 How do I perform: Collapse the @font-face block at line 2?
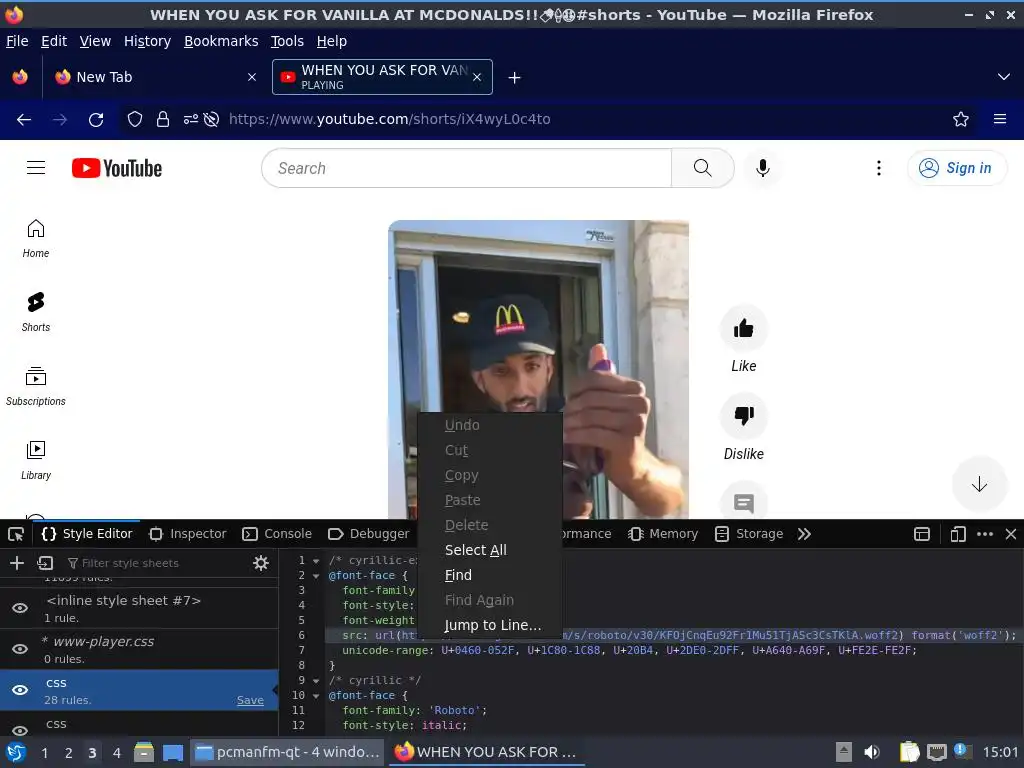(x=315, y=576)
